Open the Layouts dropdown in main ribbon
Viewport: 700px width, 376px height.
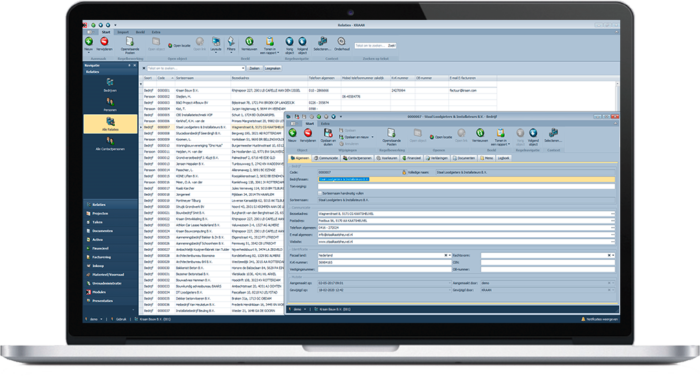(x=216, y=44)
